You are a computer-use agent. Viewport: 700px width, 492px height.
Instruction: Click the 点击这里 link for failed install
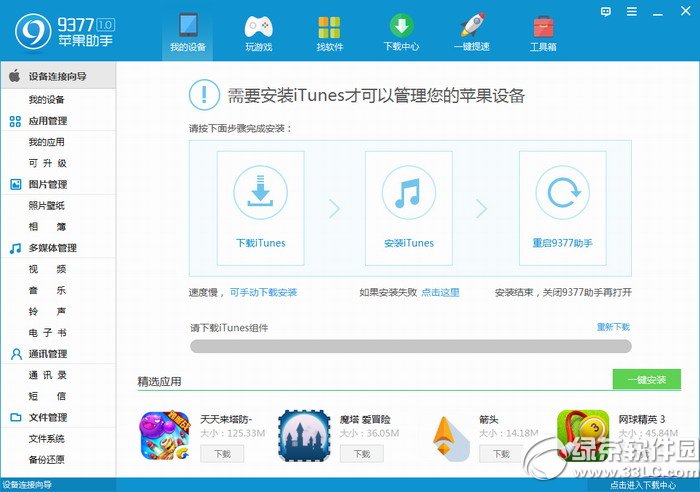[440, 292]
